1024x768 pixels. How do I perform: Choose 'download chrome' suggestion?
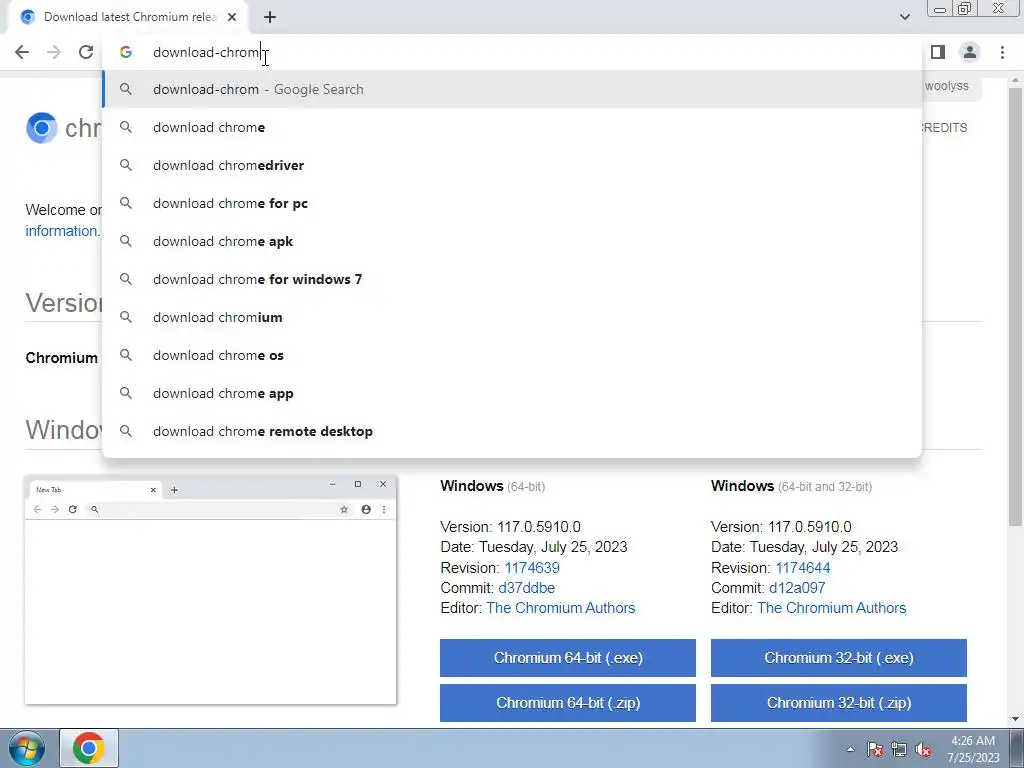pyautogui.click(x=512, y=127)
